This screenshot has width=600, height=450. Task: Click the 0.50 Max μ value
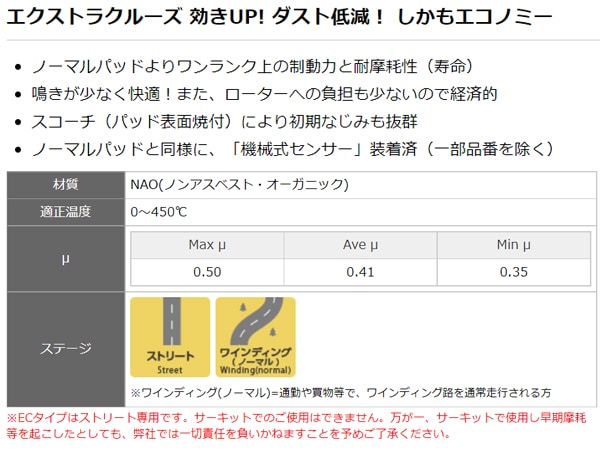208,271
